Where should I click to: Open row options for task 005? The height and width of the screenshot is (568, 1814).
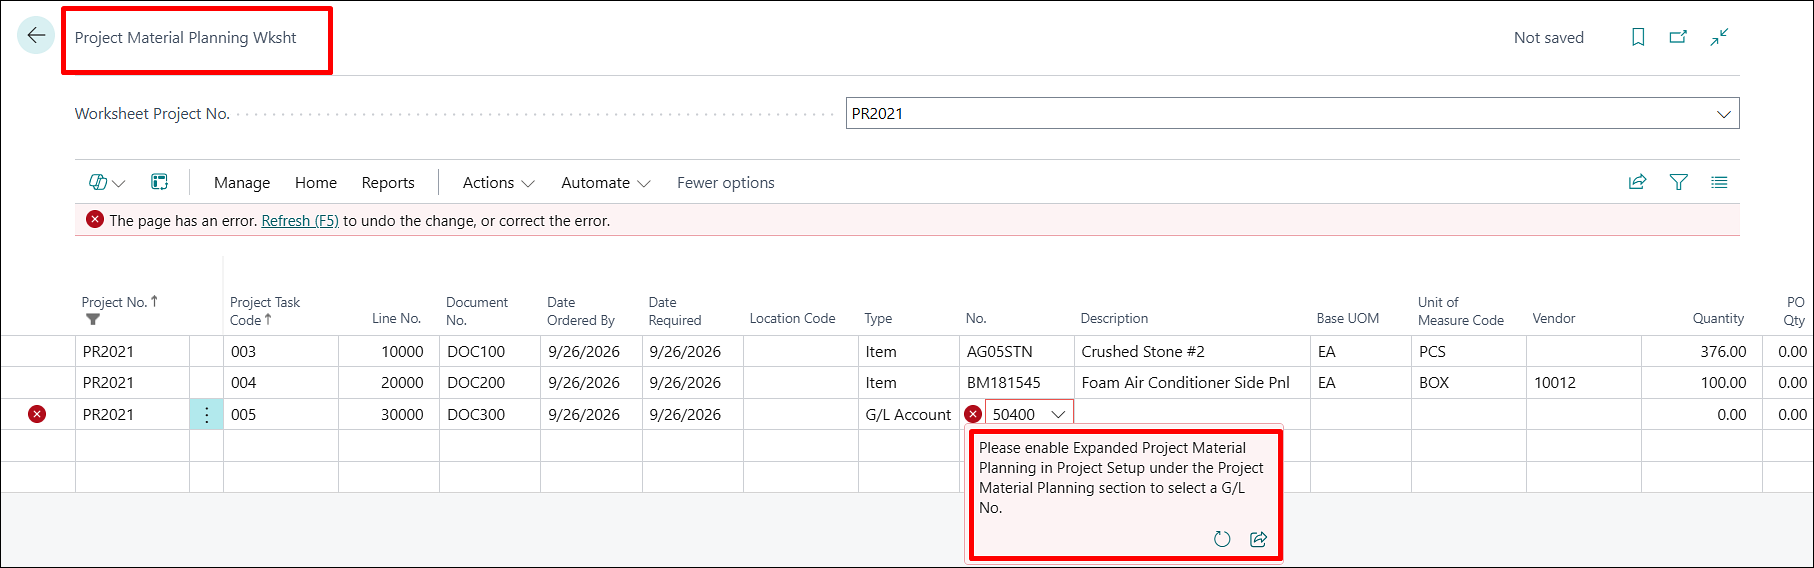point(206,414)
